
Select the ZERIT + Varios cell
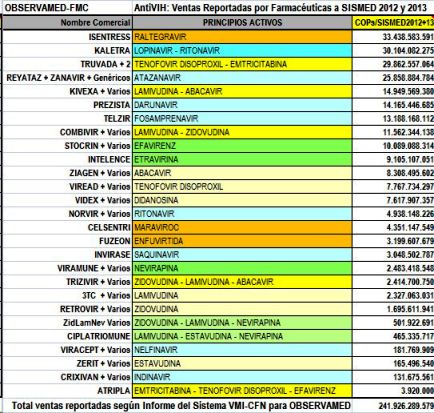coord(68,364)
